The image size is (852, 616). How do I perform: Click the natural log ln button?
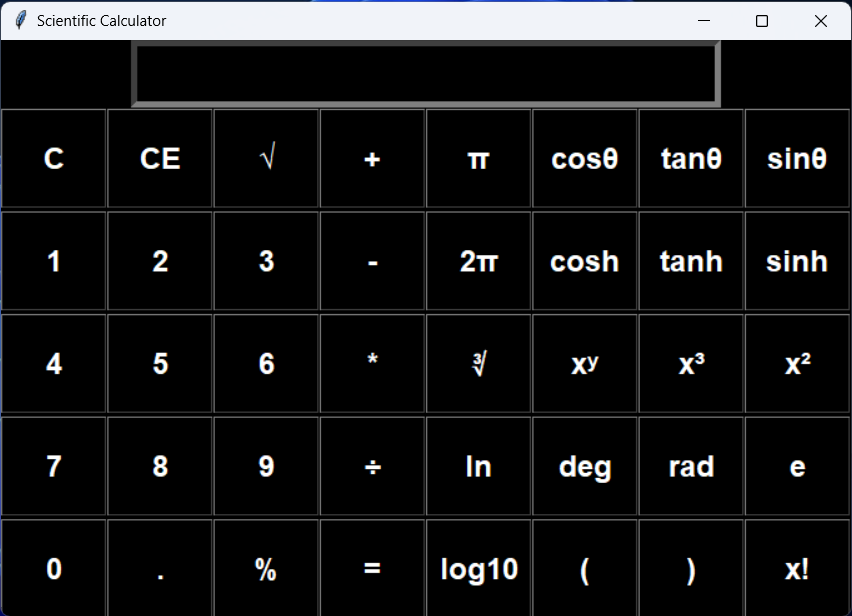coord(478,466)
